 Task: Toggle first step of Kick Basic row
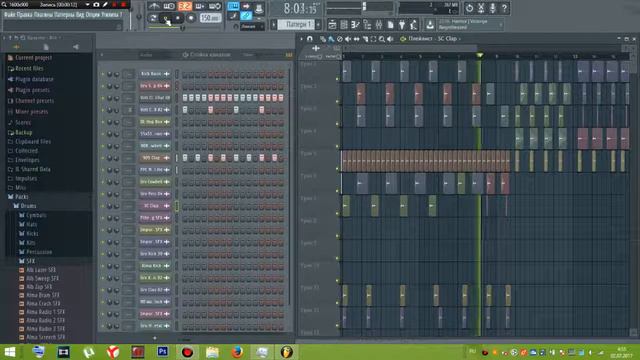click(185, 74)
